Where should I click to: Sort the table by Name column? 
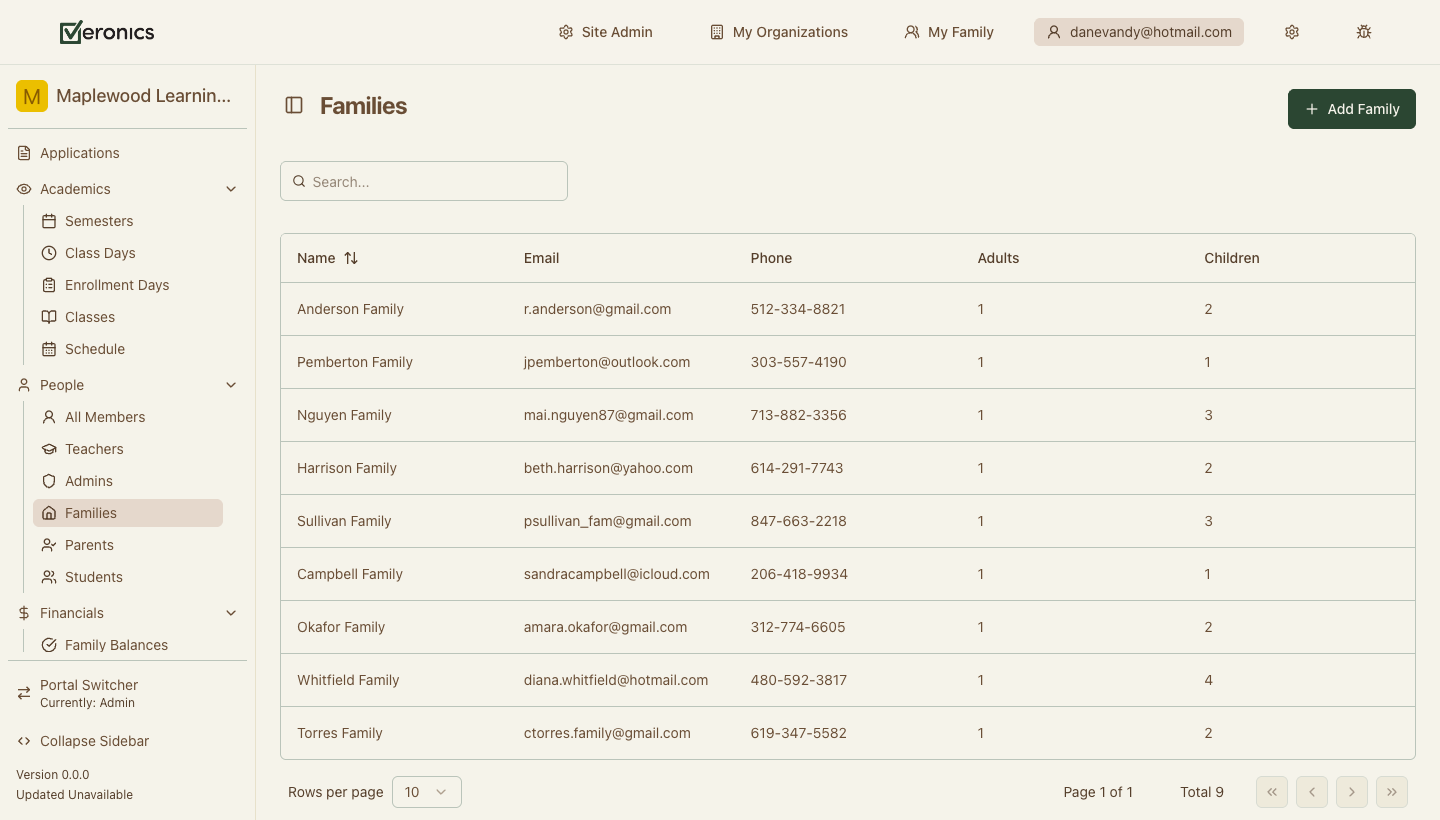327,258
